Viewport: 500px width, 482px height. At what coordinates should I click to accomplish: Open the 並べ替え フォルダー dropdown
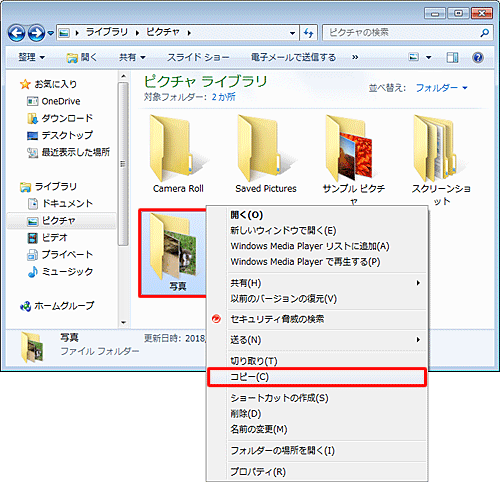(x=441, y=88)
